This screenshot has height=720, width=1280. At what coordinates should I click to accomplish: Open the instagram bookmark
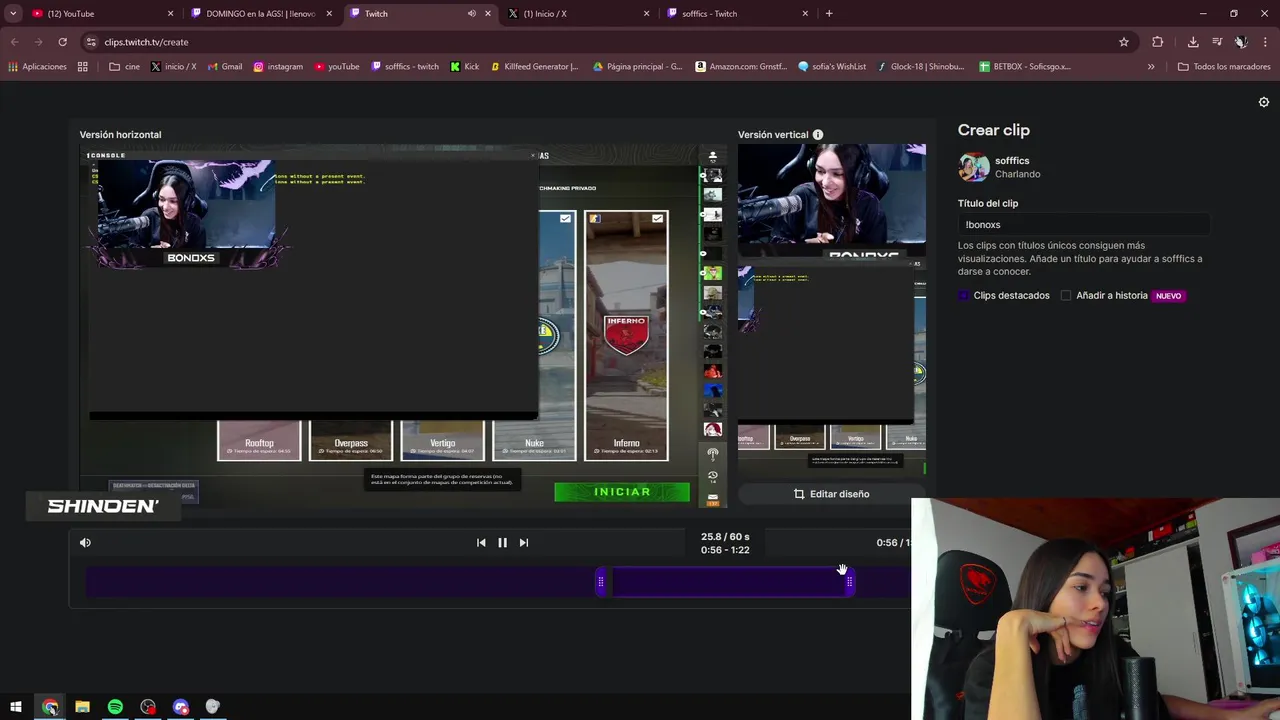click(x=278, y=67)
